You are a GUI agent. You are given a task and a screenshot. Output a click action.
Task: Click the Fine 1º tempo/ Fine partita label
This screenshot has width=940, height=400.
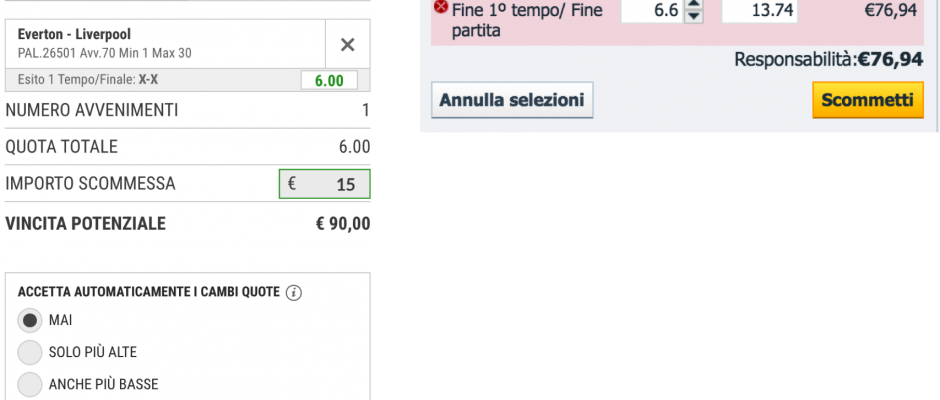(527, 20)
